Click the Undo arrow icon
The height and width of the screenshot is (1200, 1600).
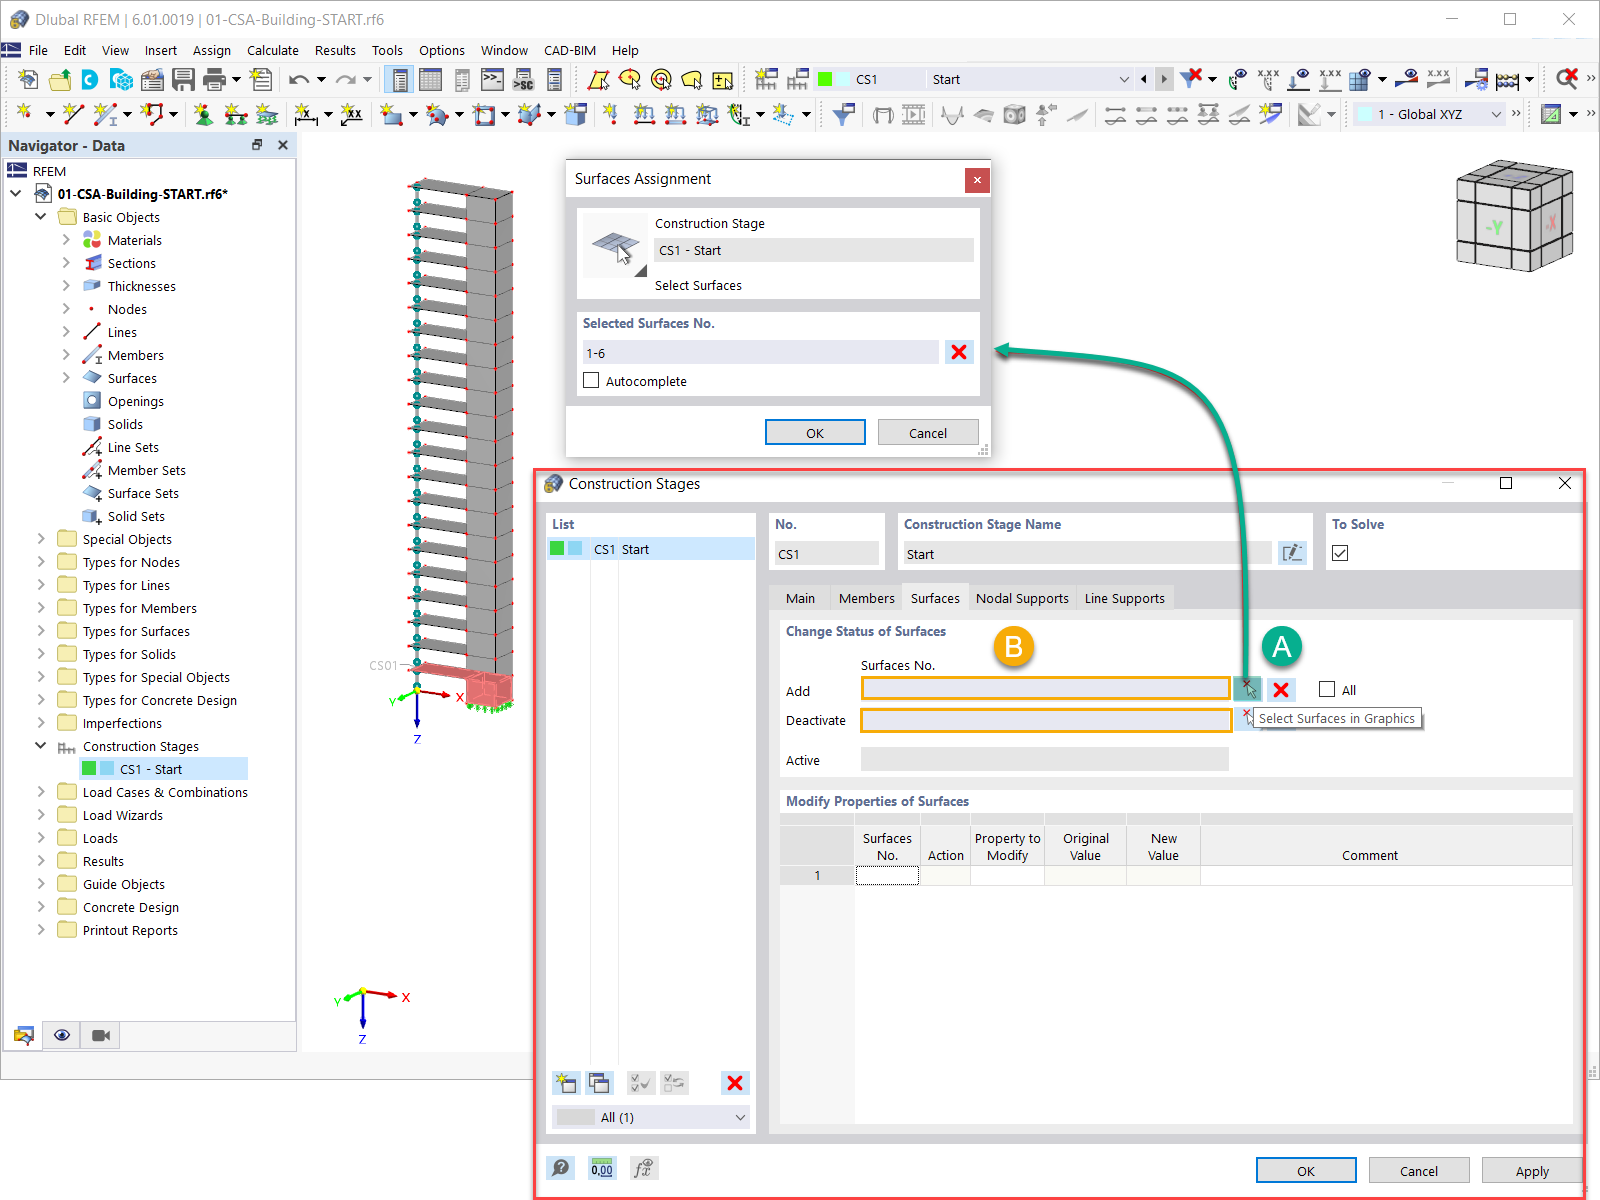pyautogui.click(x=299, y=80)
